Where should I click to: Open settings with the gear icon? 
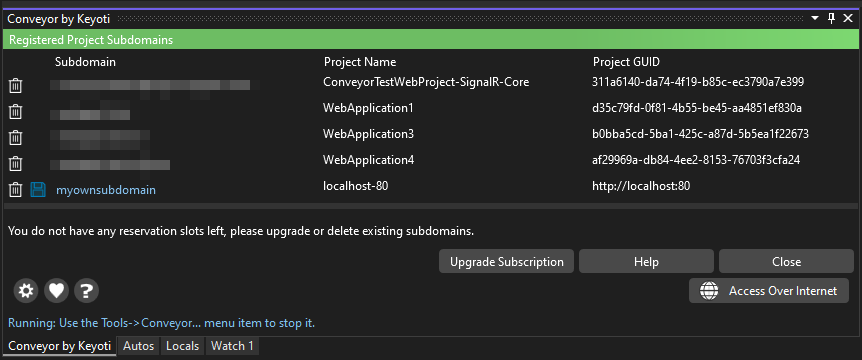pyautogui.click(x=26, y=291)
